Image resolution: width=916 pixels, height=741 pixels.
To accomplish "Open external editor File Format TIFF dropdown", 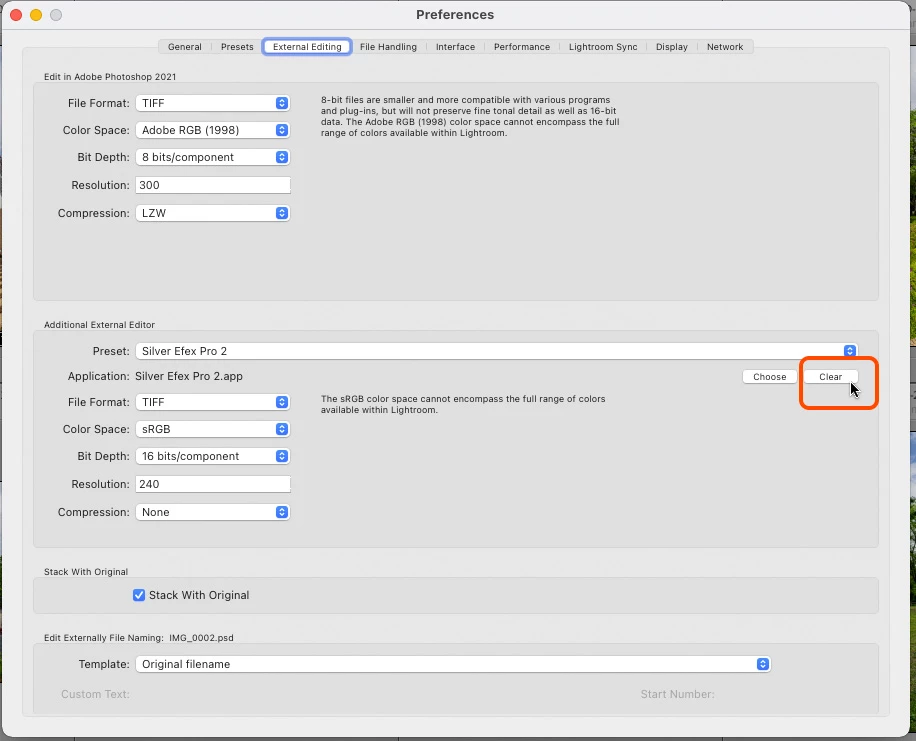I will [213, 402].
